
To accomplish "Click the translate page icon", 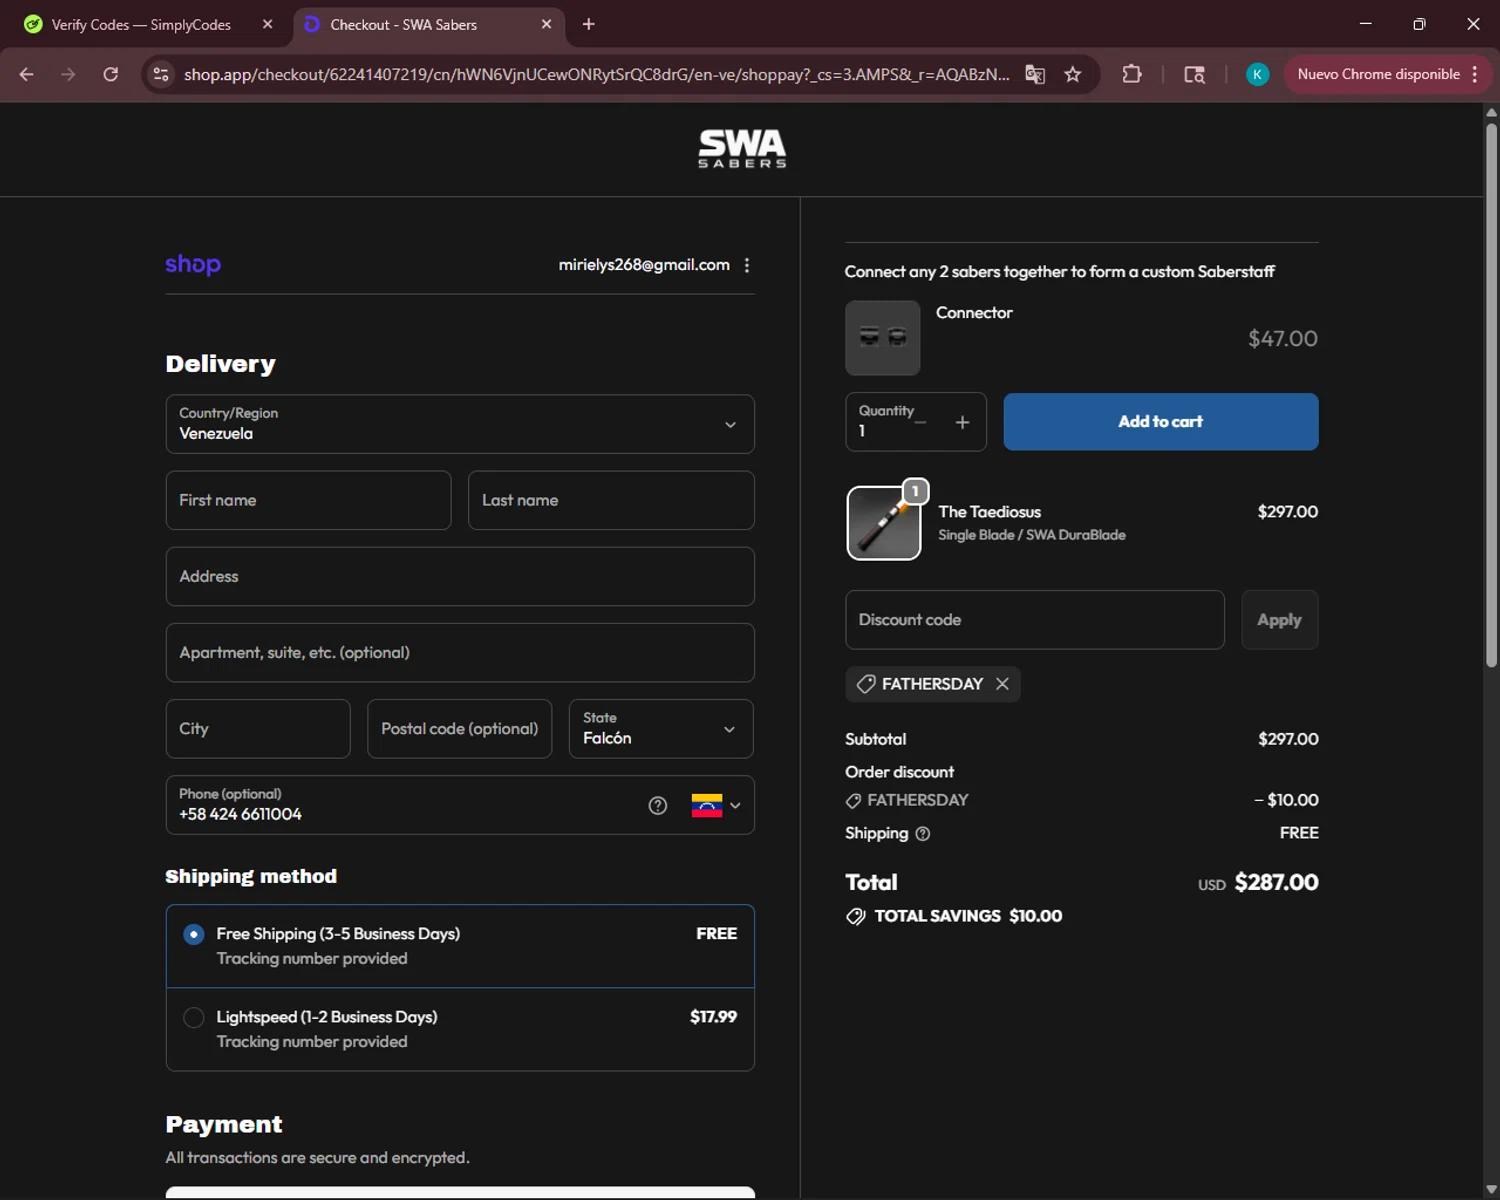I will pyautogui.click(x=1035, y=74).
